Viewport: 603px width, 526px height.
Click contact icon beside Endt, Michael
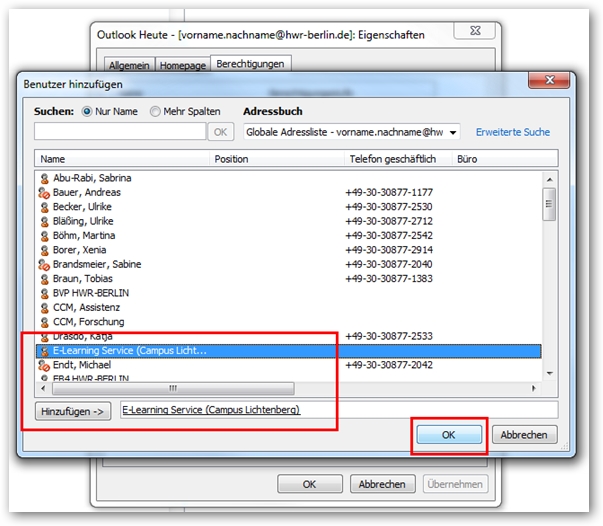coord(44,365)
